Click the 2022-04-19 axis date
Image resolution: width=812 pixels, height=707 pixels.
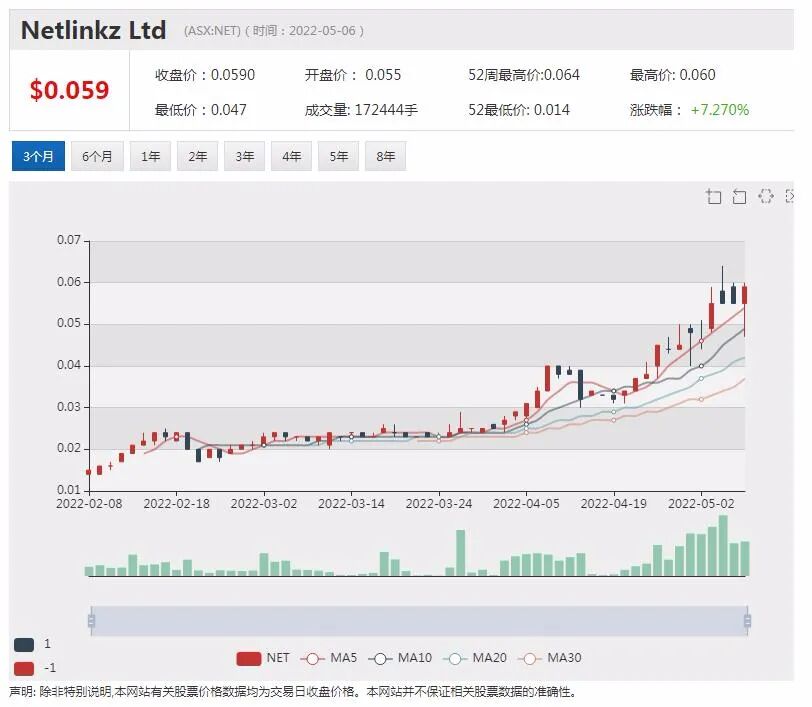[614, 504]
